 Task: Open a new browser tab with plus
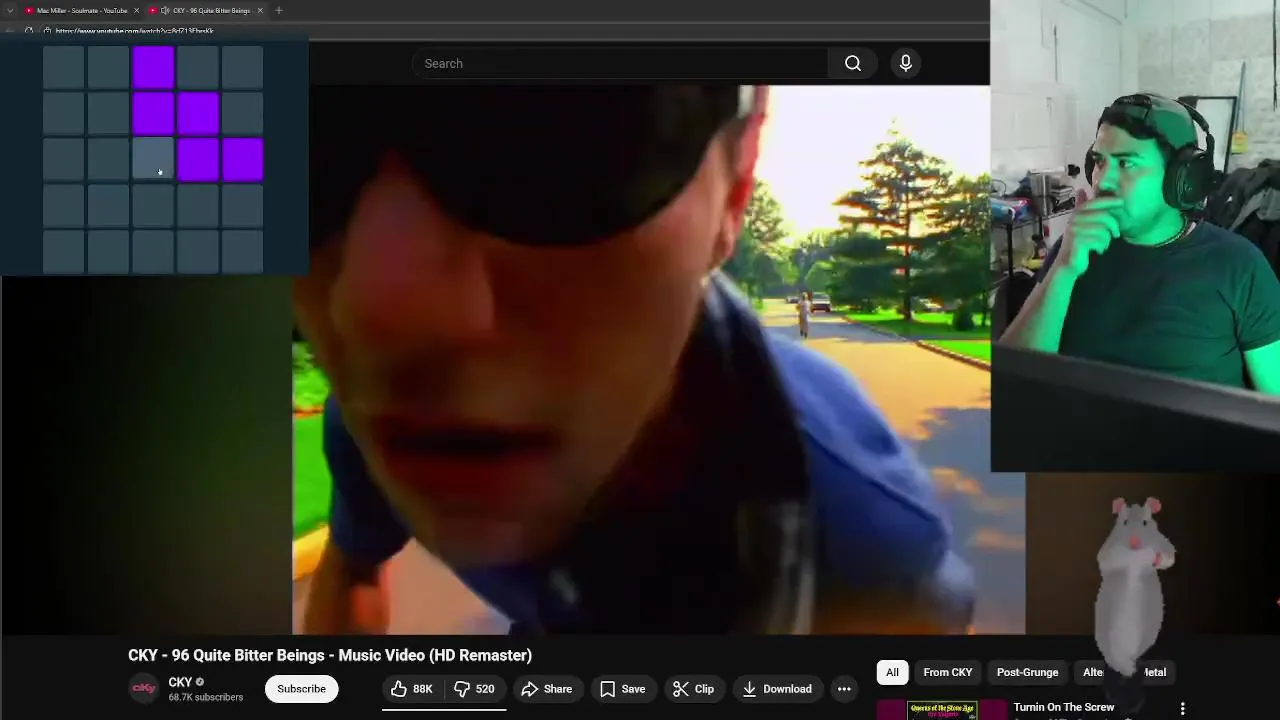279,10
